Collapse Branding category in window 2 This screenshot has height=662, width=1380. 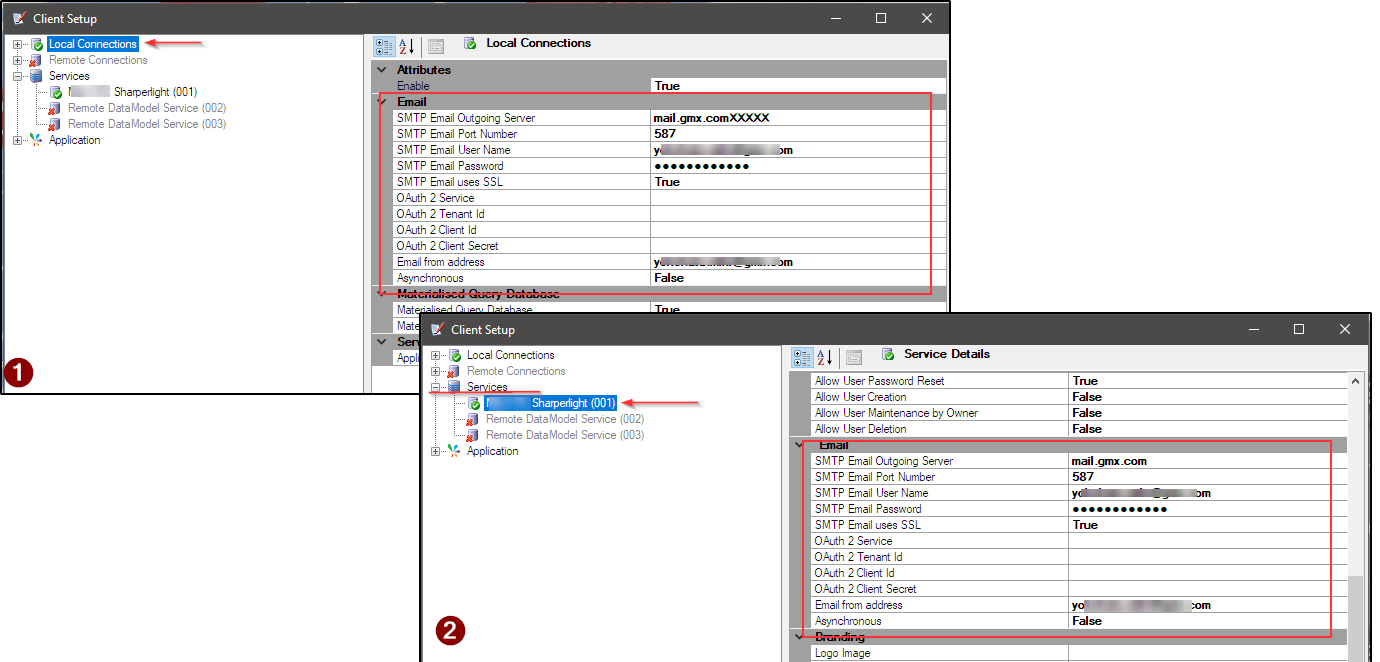coord(799,637)
